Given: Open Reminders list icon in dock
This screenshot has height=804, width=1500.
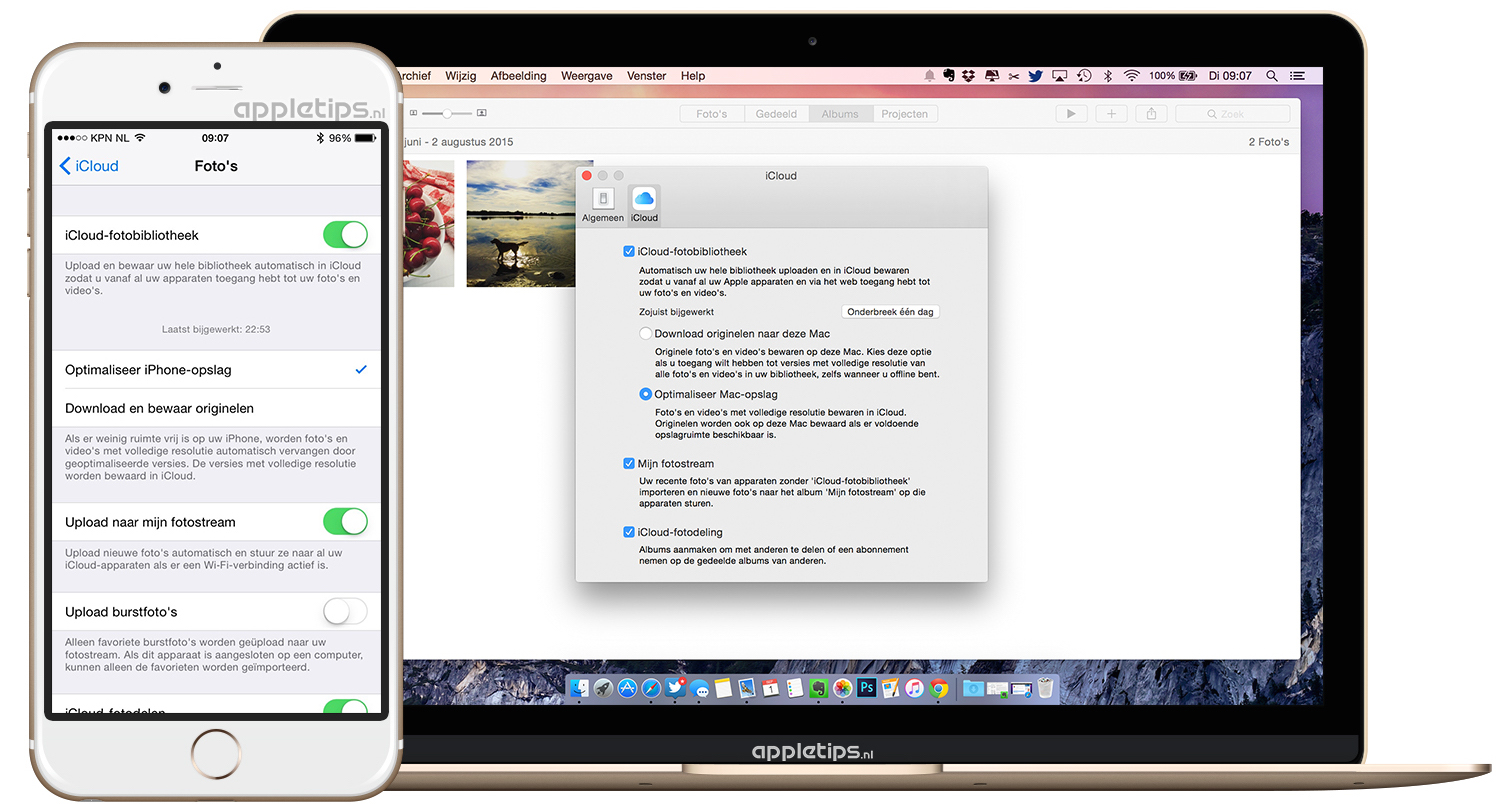Looking at the screenshot, I should coord(795,688).
